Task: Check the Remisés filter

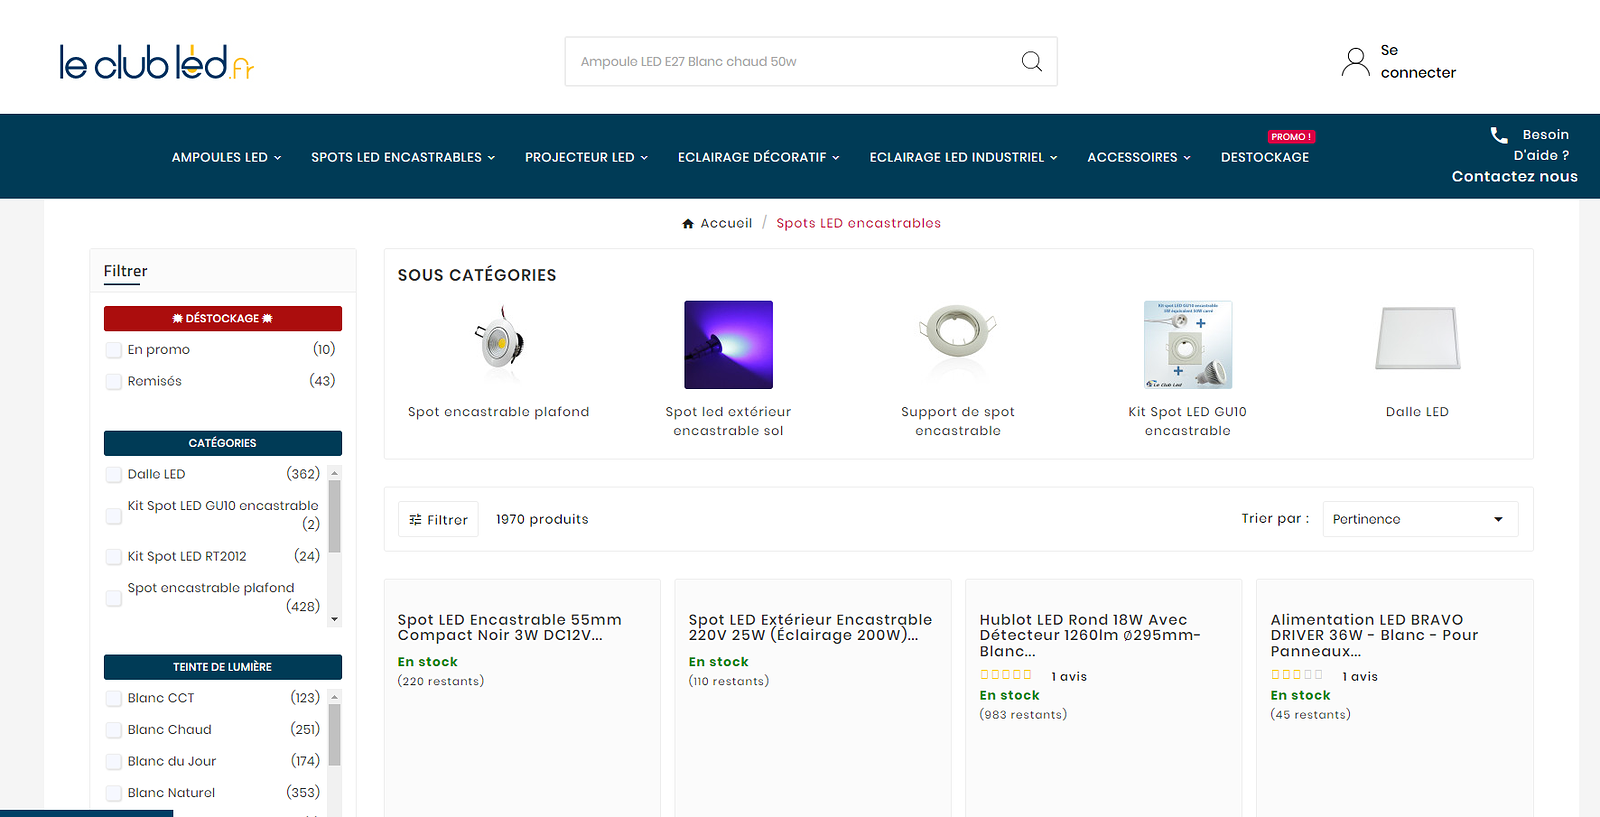Action: (114, 382)
